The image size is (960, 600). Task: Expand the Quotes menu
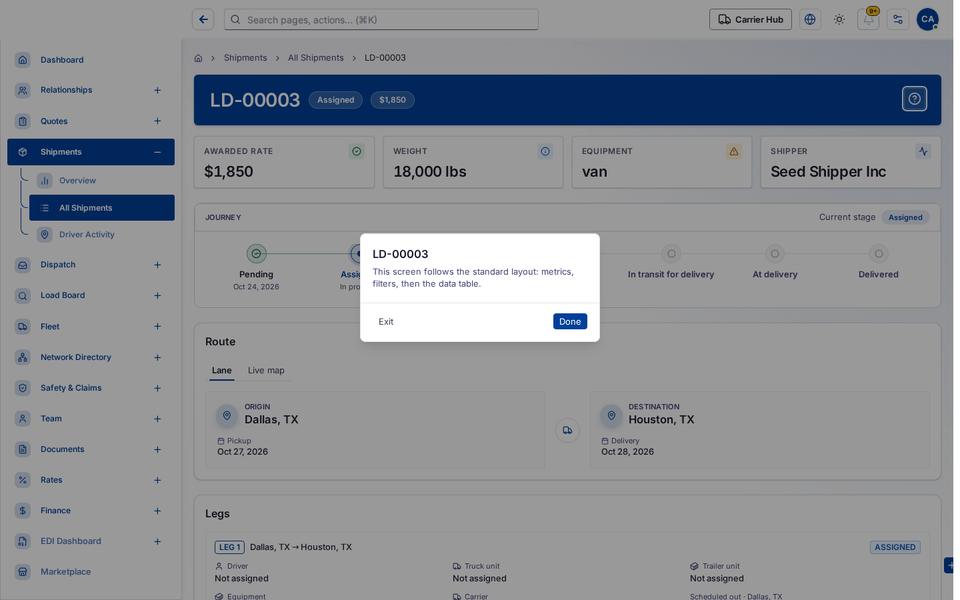tap(157, 121)
